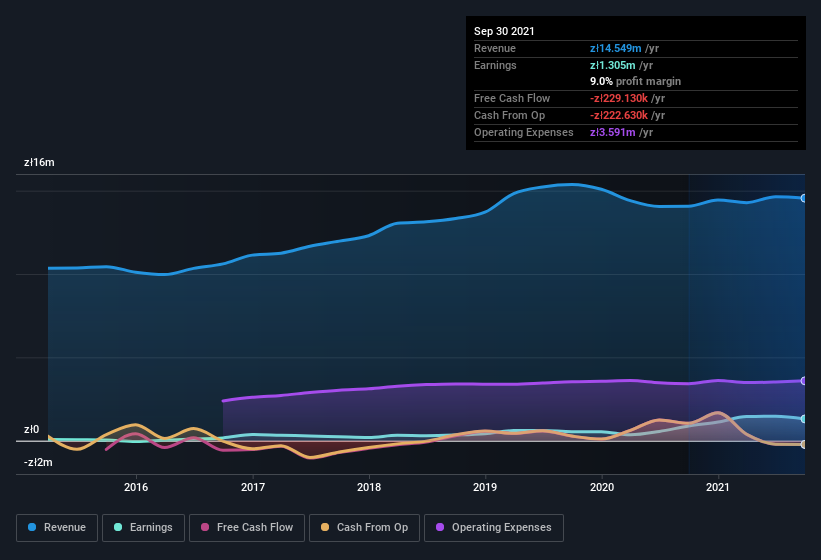The width and height of the screenshot is (821, 560).
Task: Click the zł14.549m revenue value in tooltip
Action: click(616, 48)
